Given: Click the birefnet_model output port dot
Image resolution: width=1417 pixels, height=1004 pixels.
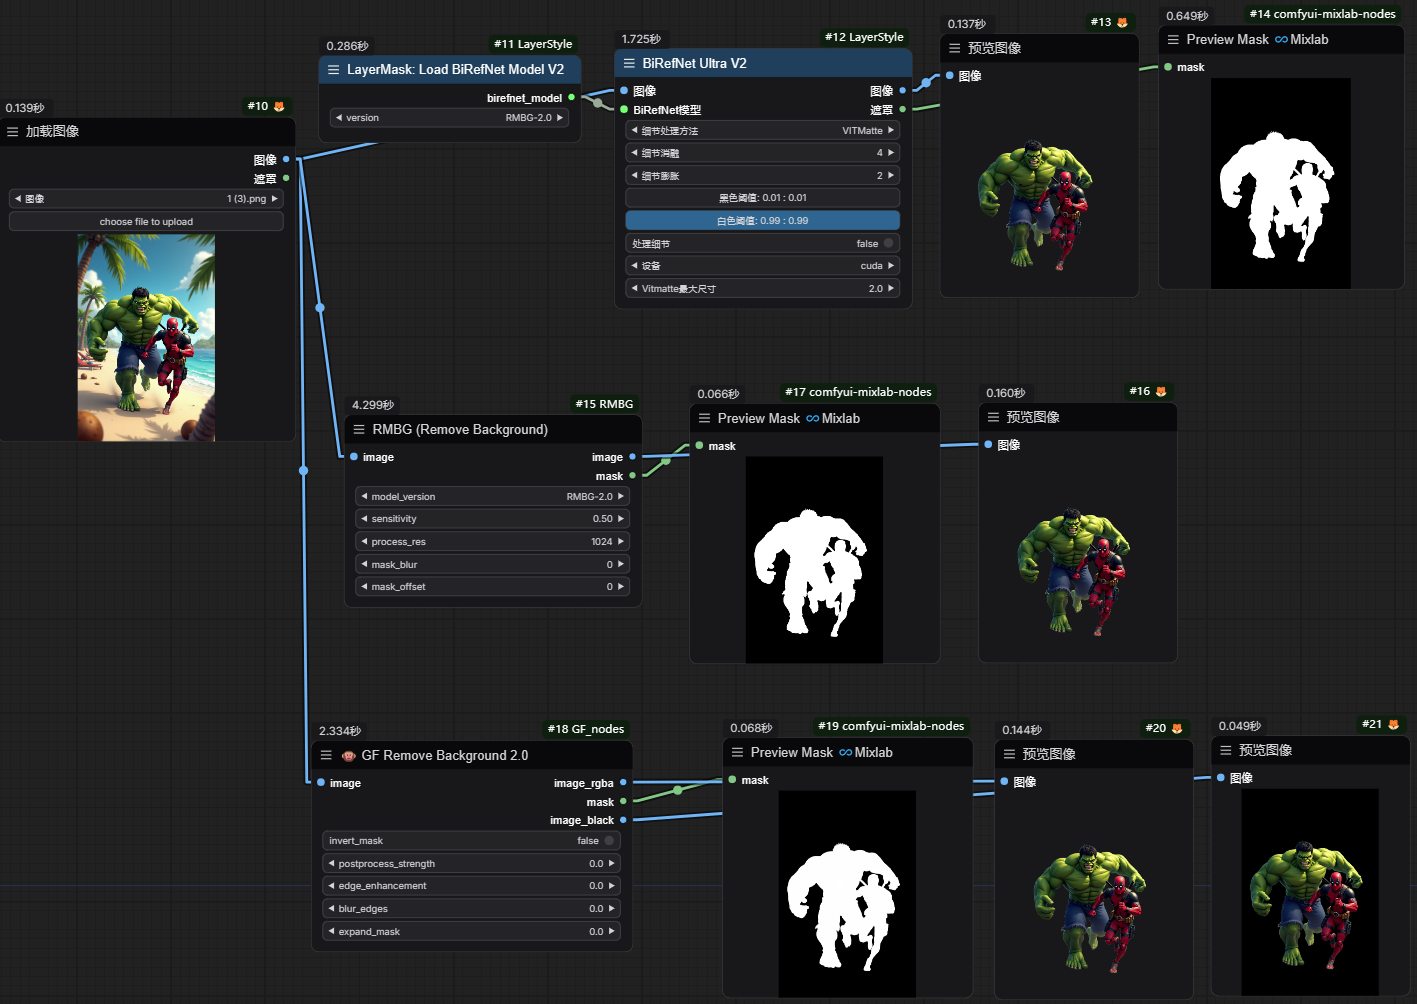Looking at the screenshot, I should (572, 98).
